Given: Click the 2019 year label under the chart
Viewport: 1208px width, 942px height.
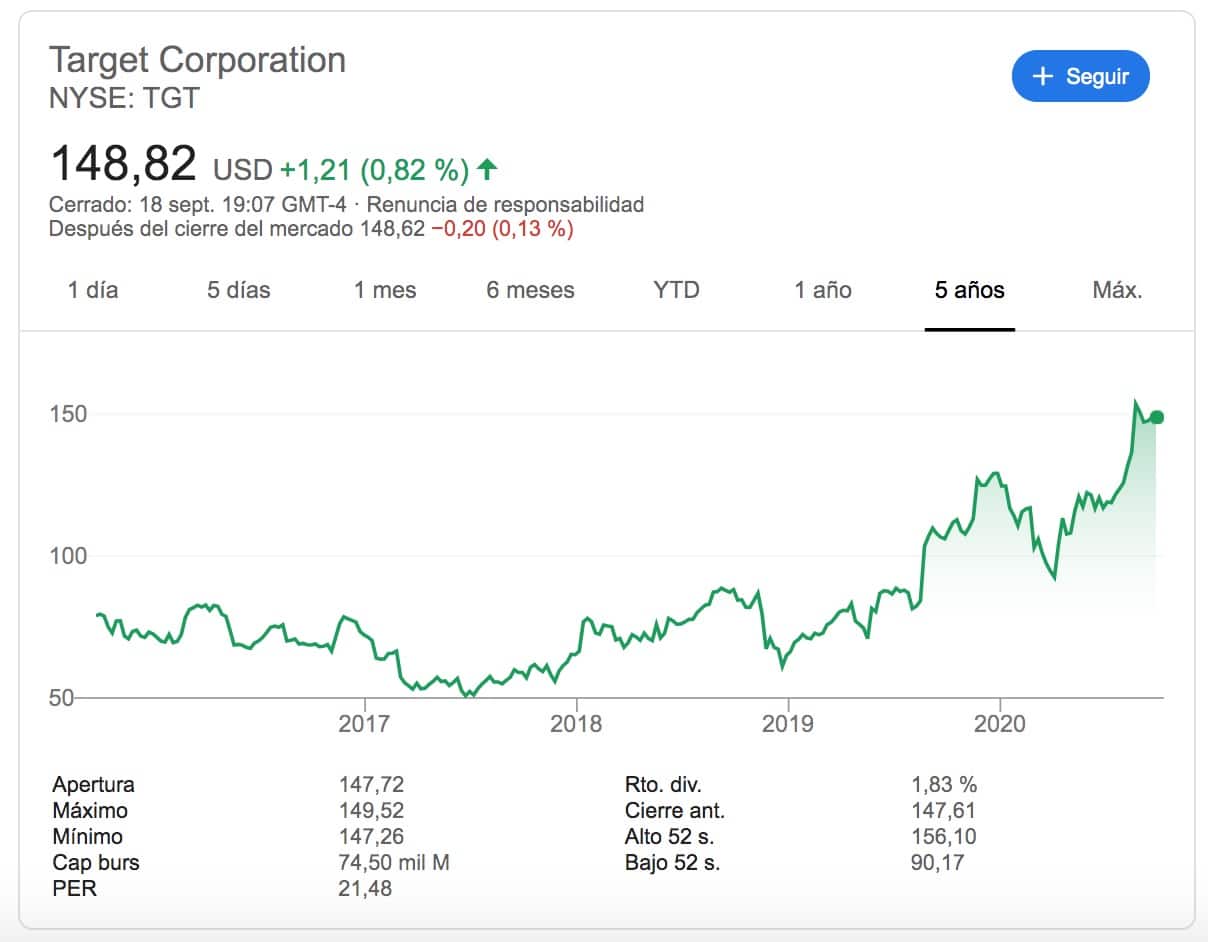Looking at the screenshot, I should click(788, 723).
